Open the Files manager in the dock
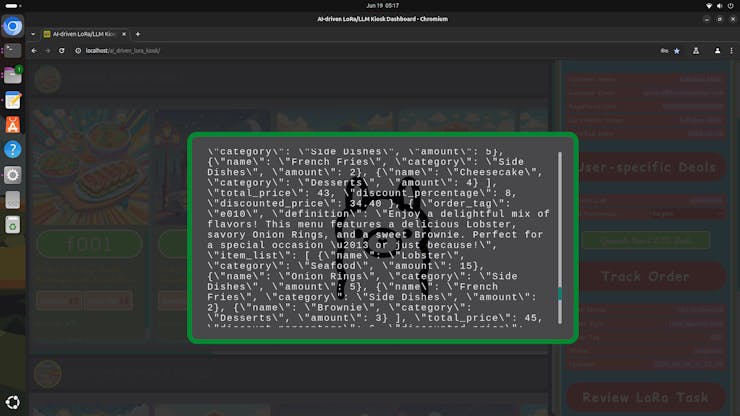 pos(13,75)
